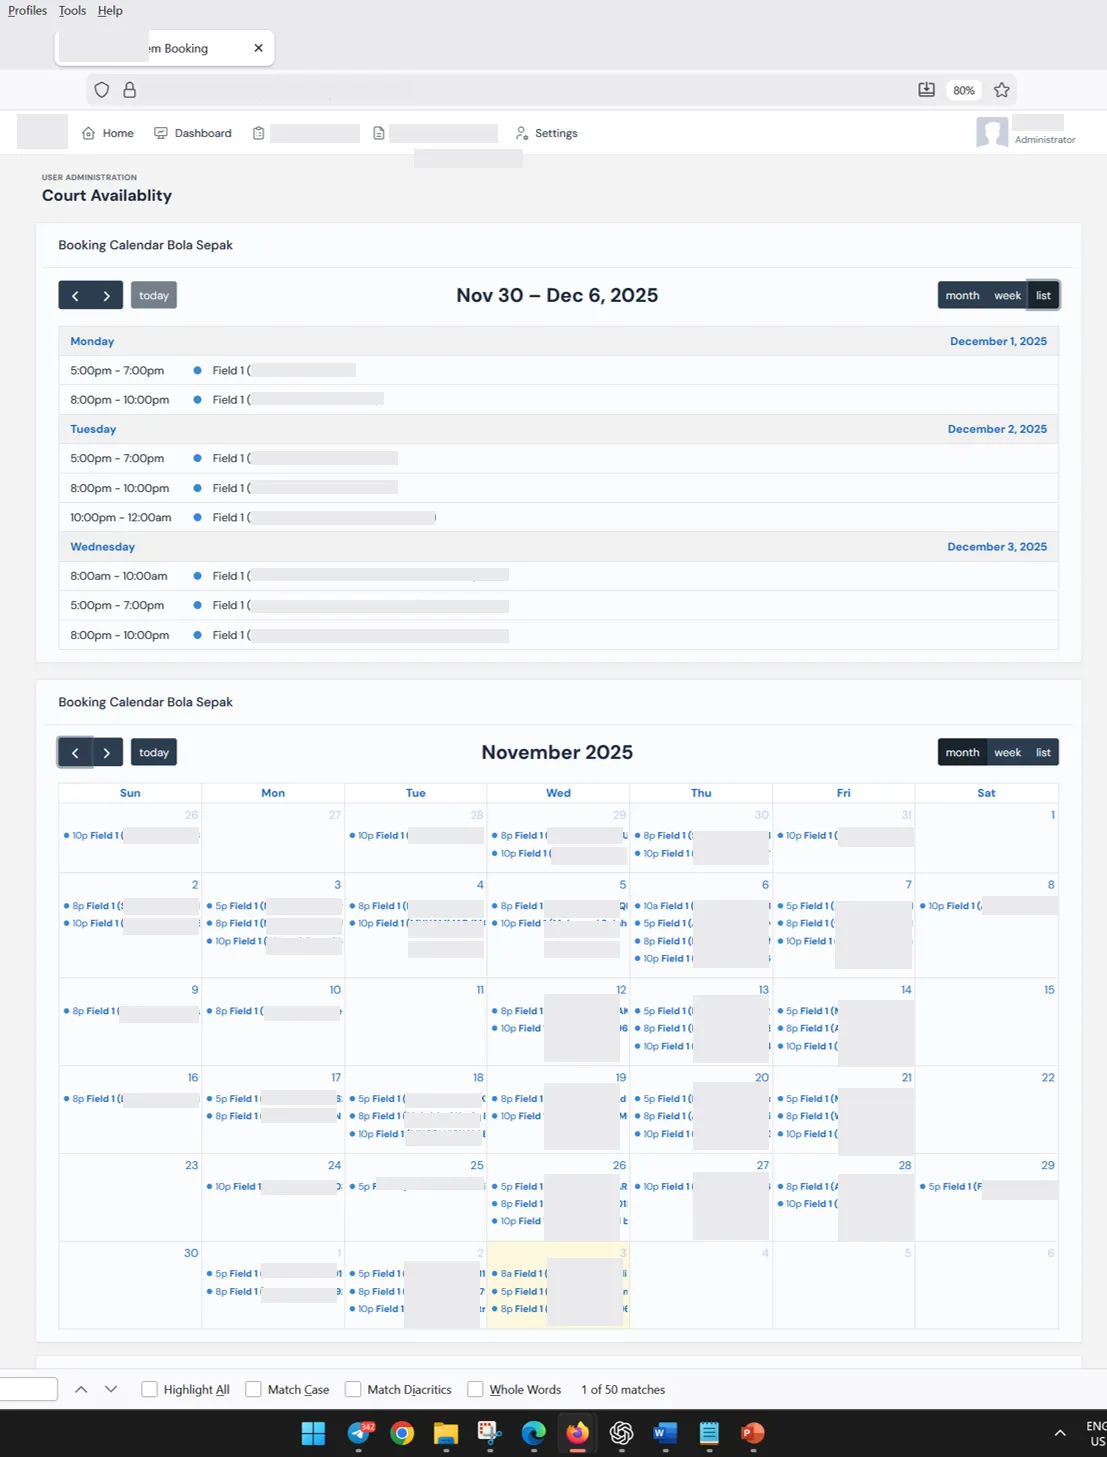Click the Nov 29 5p Field 1 event

(988, 1187)
